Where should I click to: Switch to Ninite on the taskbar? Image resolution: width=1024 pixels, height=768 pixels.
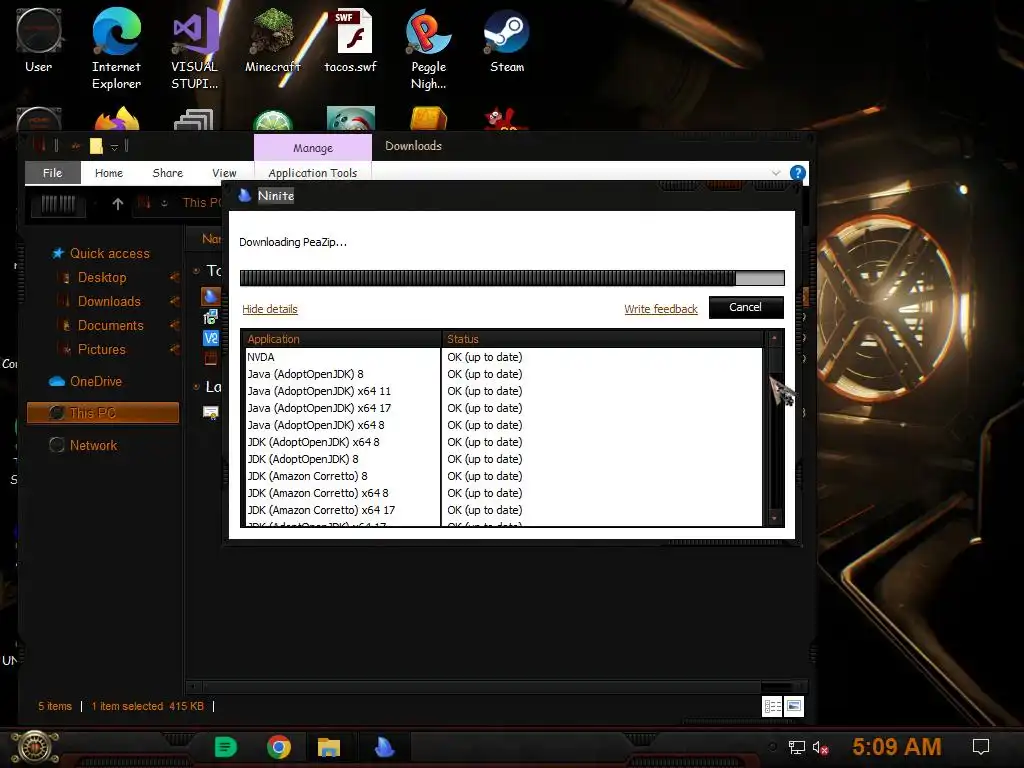pos(384,746)
